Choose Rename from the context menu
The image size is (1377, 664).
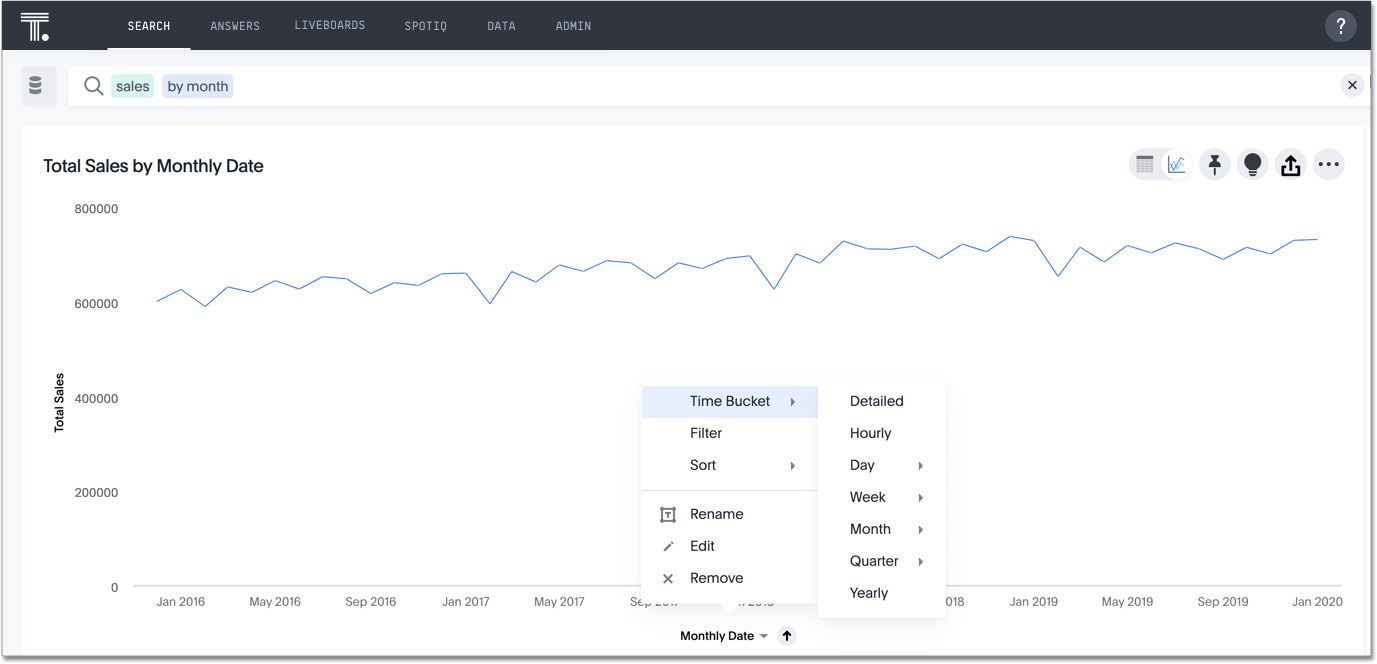click(716, 514)
